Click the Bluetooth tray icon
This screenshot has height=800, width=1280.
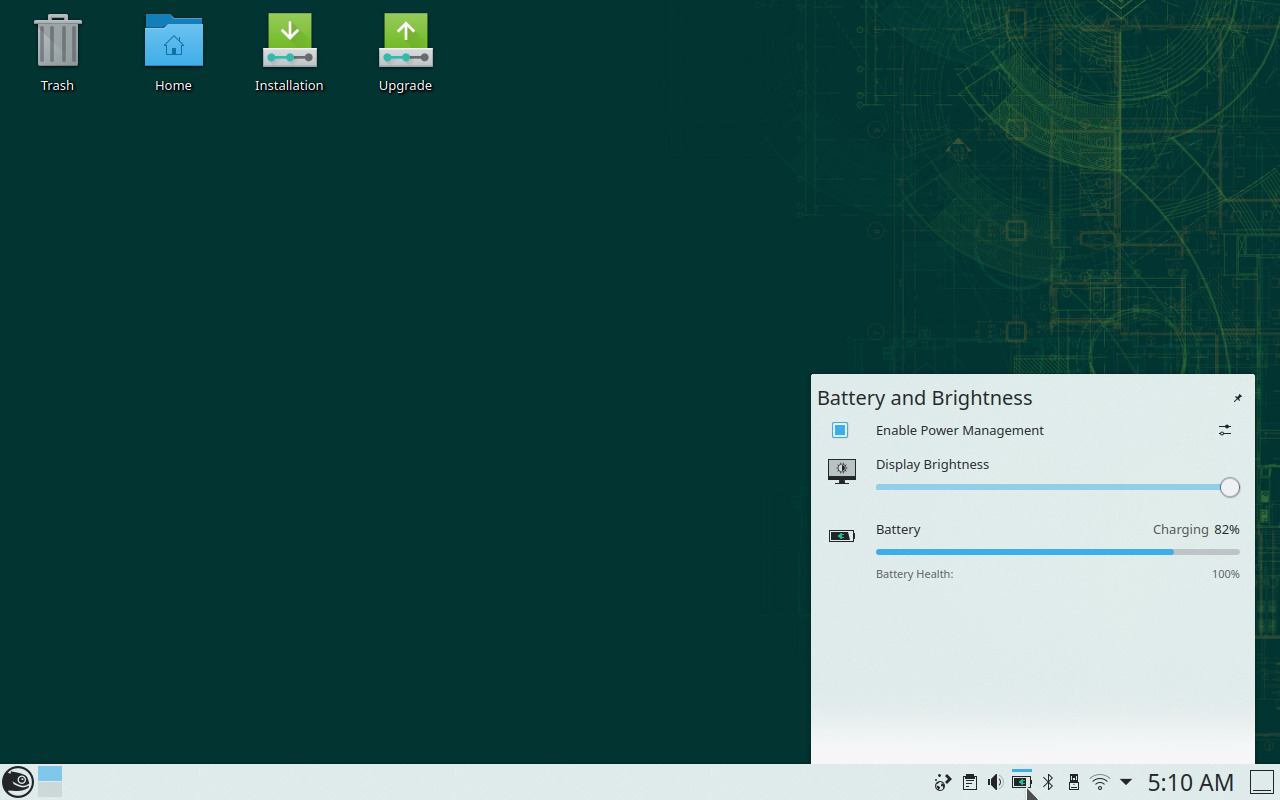click(x=1048, y=782)
